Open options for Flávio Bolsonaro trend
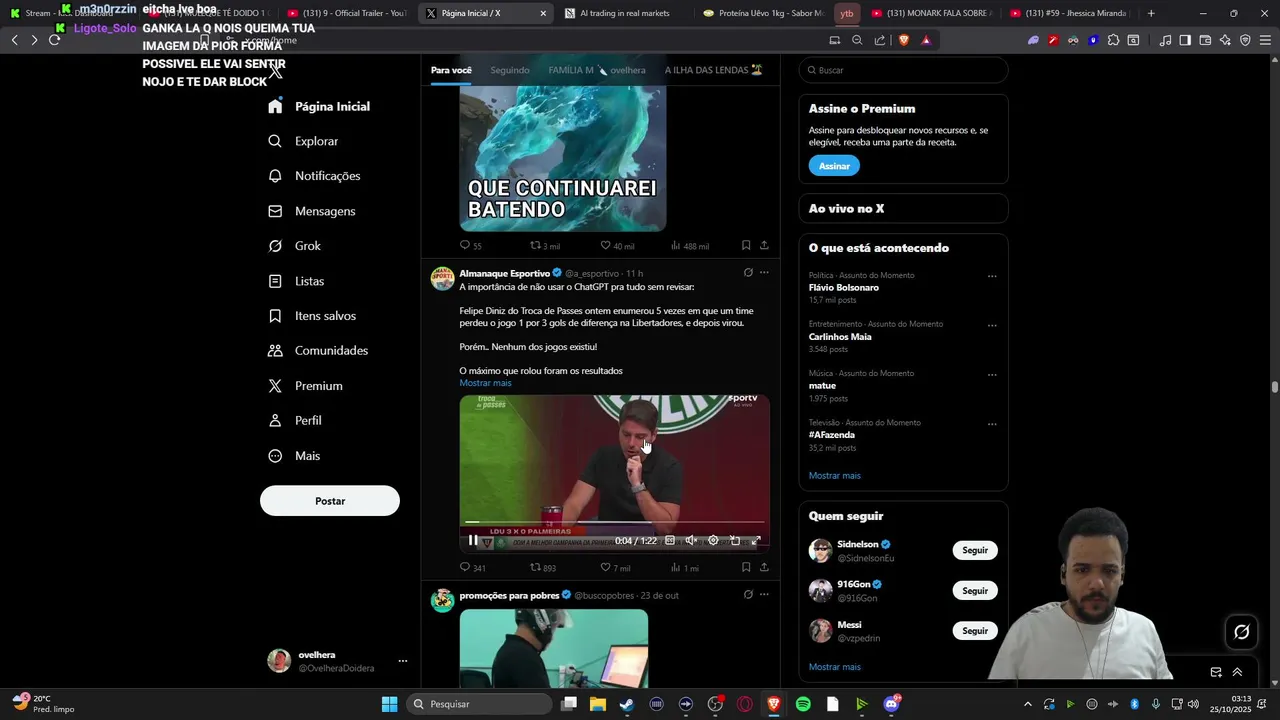The image size is (1280, 720). (992, 276)
